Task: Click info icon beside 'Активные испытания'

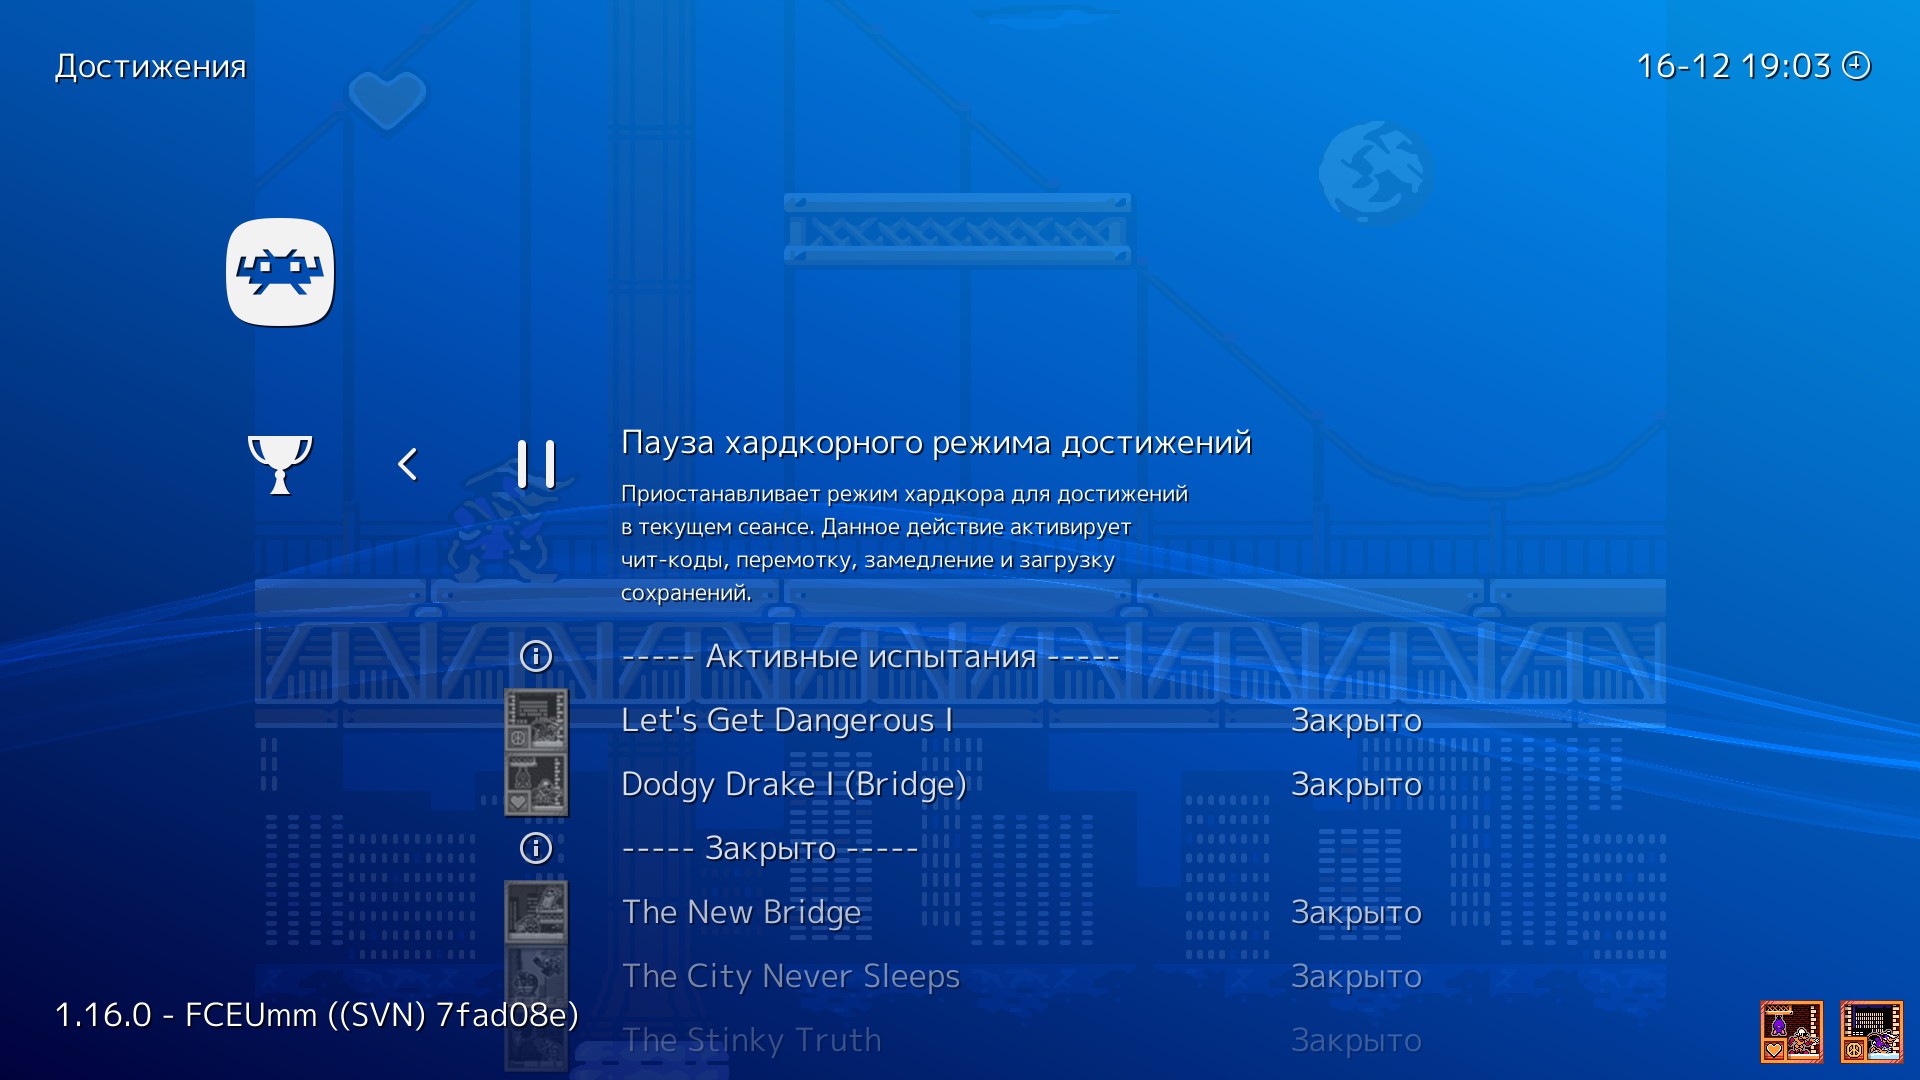Action: (x=536, y=656)
